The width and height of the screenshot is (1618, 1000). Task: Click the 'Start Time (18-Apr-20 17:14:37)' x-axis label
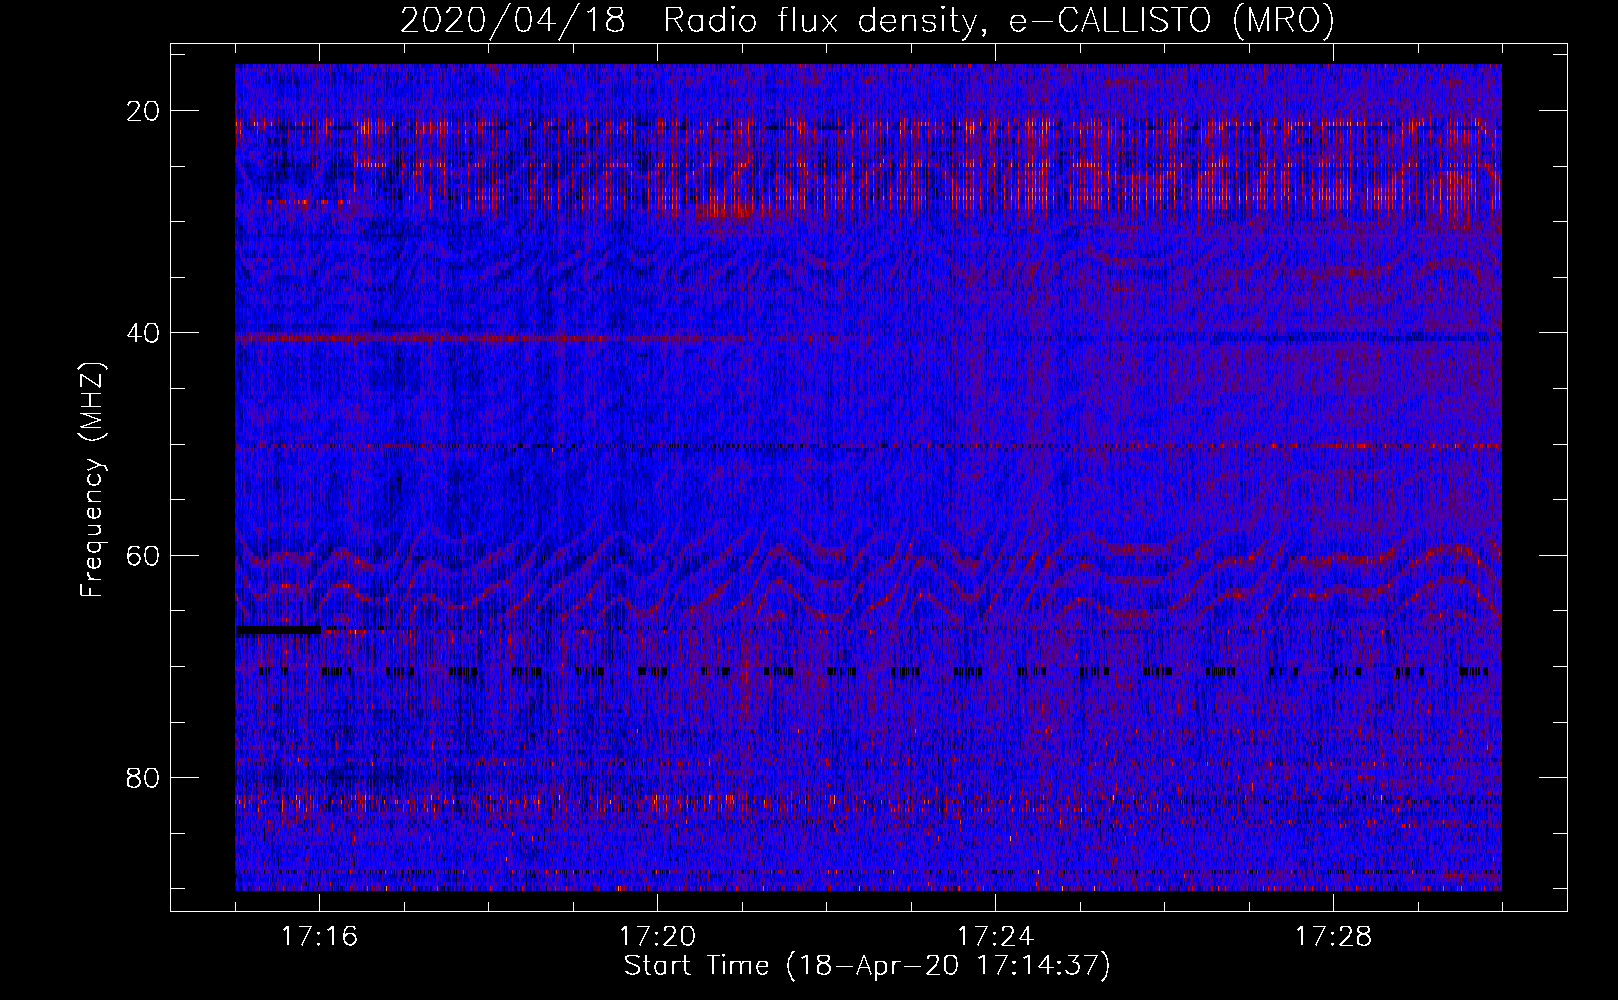click(x=867, y=966)
